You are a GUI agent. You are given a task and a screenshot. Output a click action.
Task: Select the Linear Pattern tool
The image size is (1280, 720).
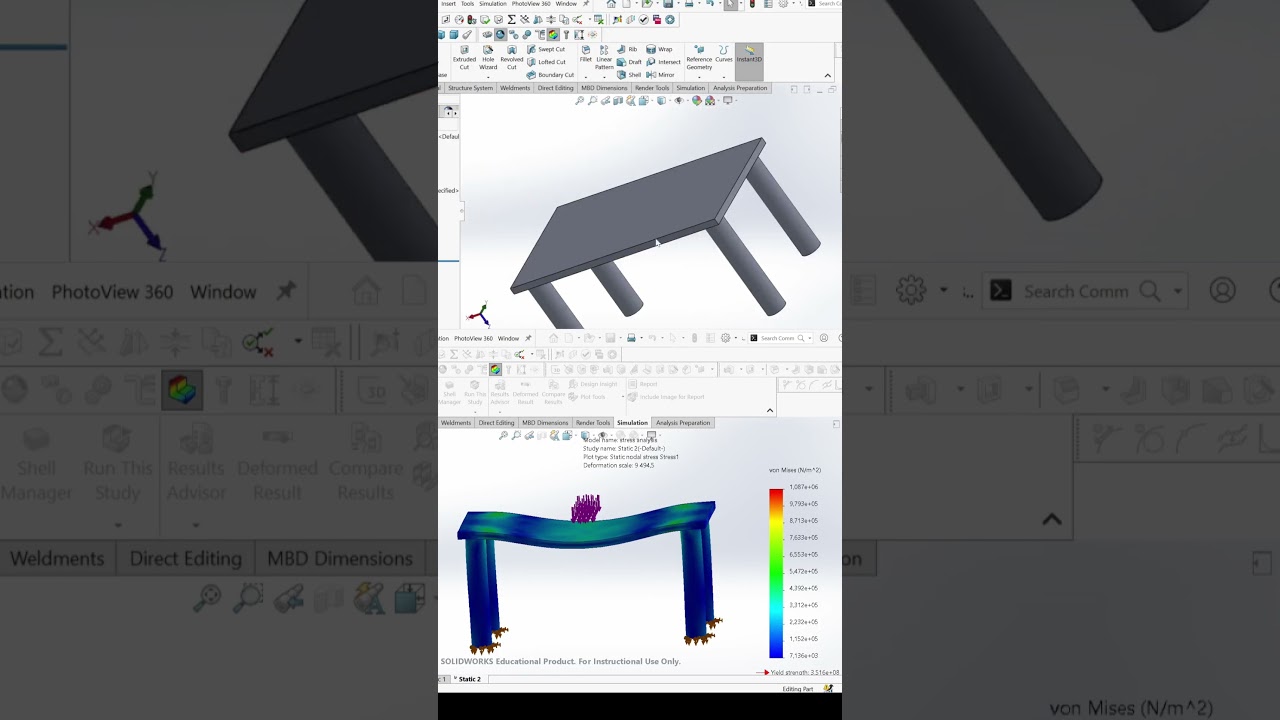(604, 59)
